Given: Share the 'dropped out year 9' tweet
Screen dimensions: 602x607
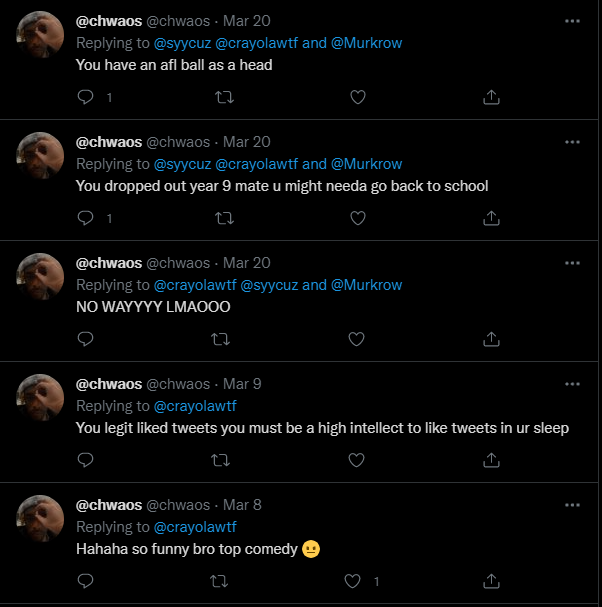Looking at the screenshot, I should 491,218.
